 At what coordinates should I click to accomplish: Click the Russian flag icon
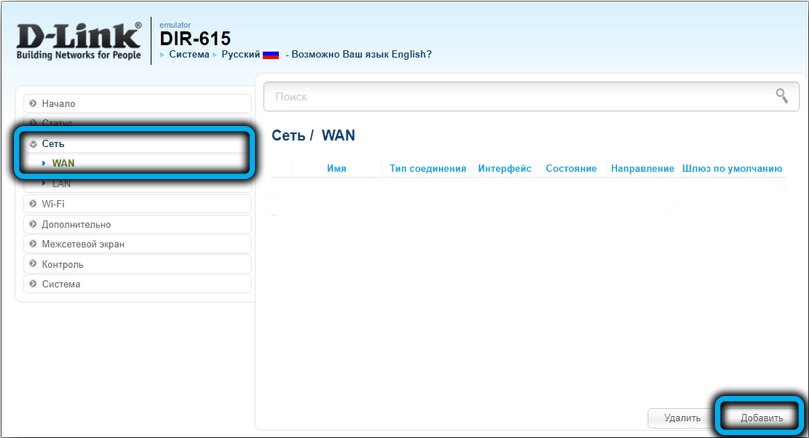pyautogui.click(x=270, y=54)
